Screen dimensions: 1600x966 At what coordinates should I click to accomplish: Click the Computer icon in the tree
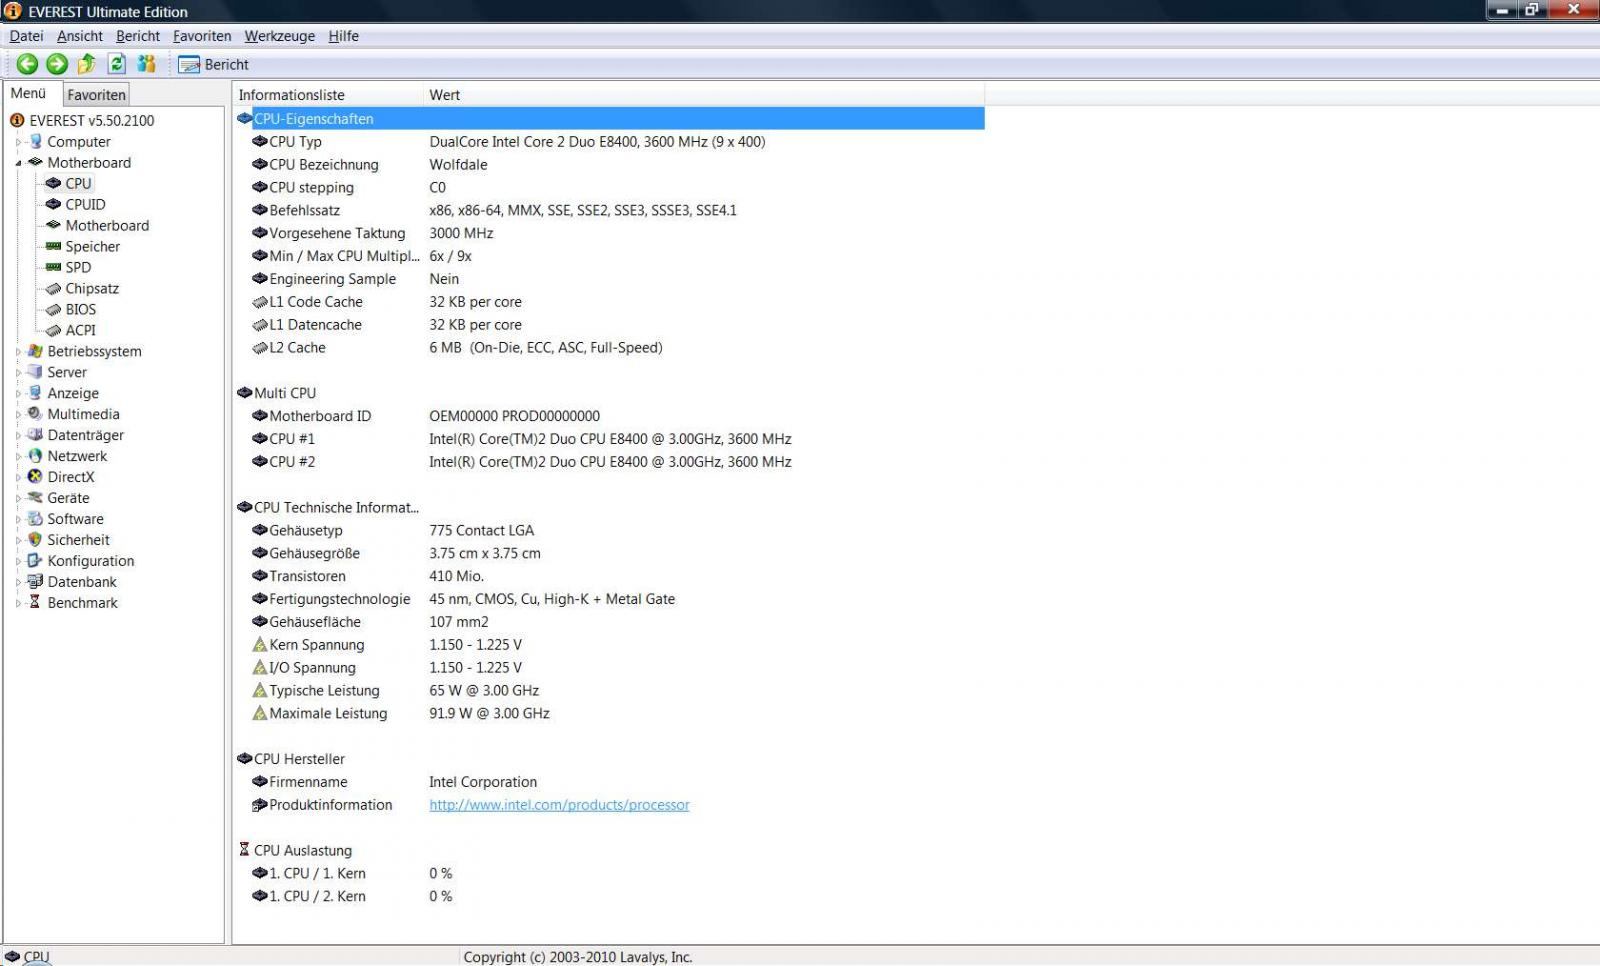(x=36, y=141)
